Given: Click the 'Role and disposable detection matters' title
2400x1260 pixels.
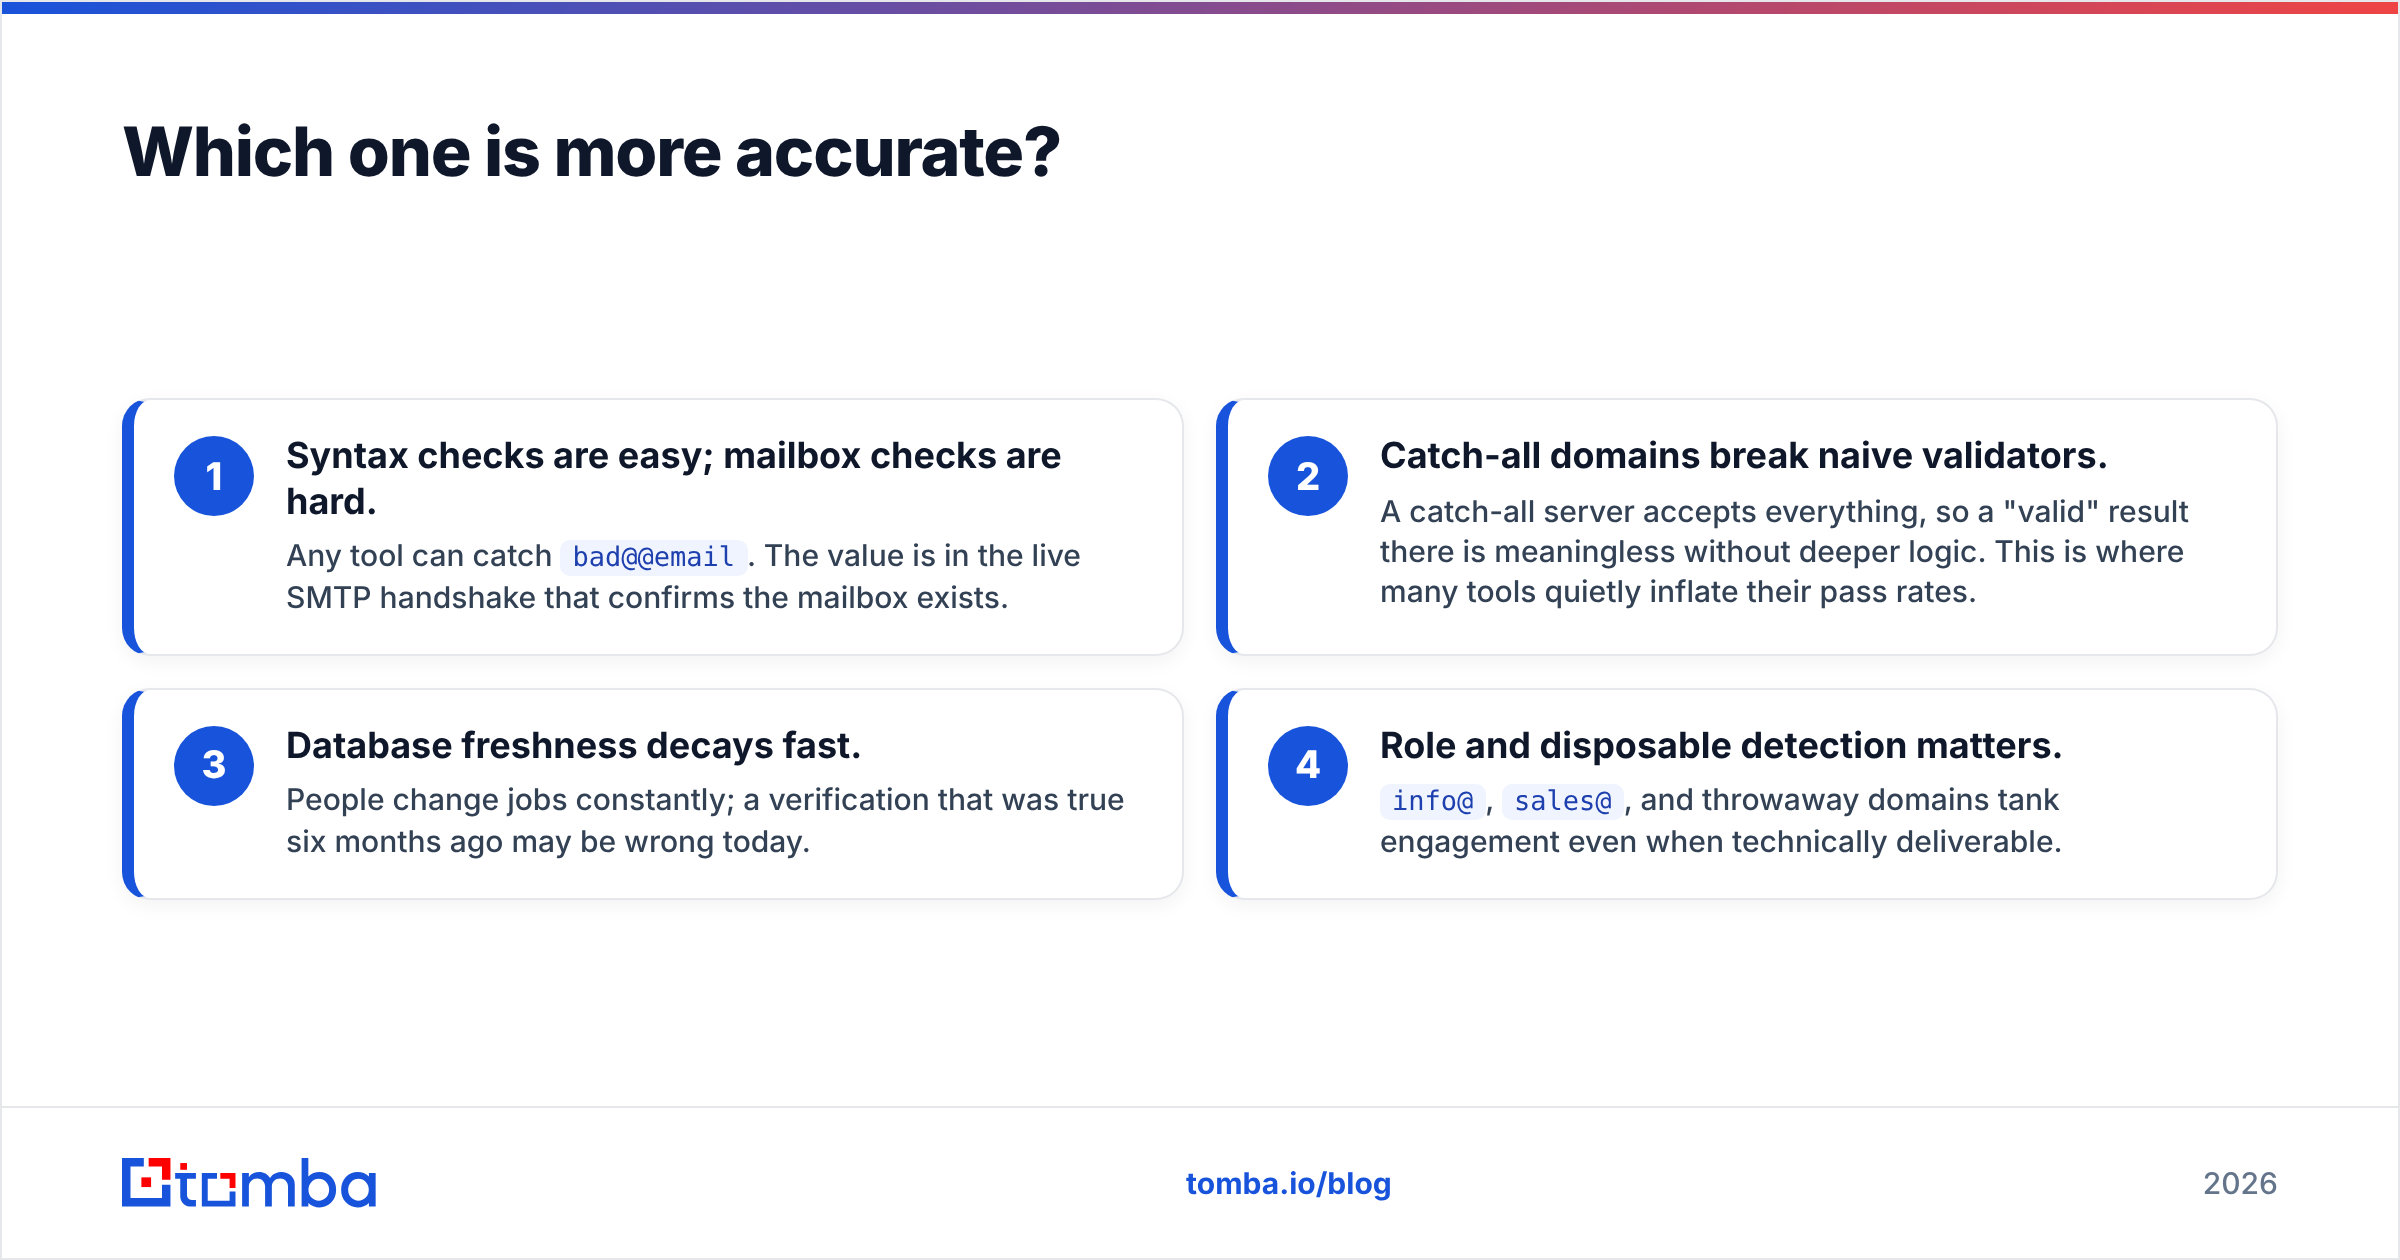Looking at the screenshot, I should tap(1721, 746).
